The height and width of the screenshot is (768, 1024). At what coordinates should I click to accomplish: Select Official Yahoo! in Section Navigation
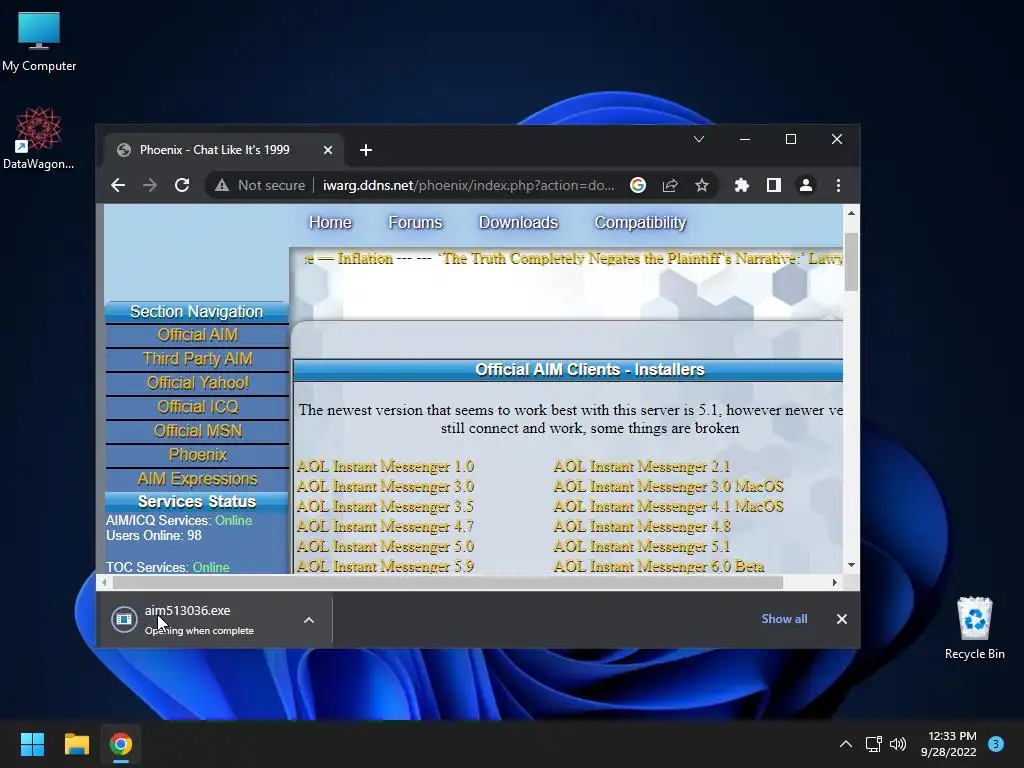pos(197,383)
